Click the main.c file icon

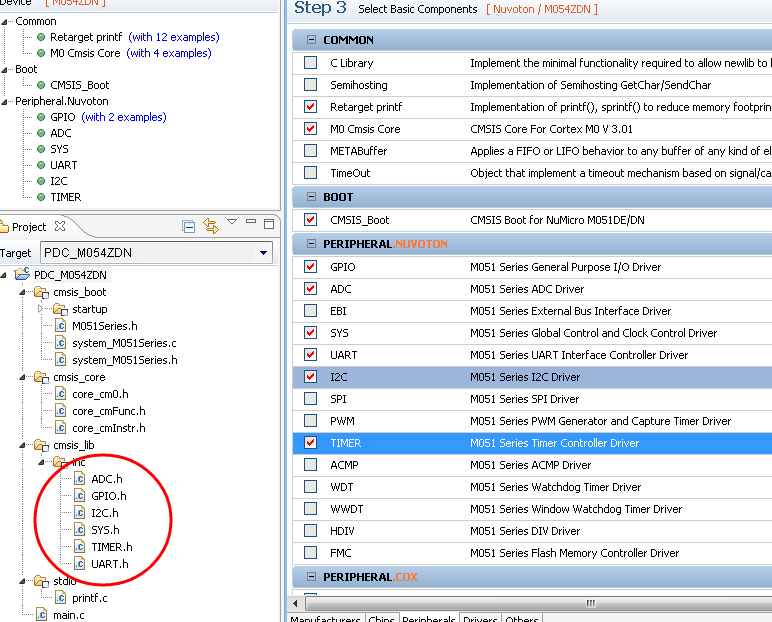41,615
